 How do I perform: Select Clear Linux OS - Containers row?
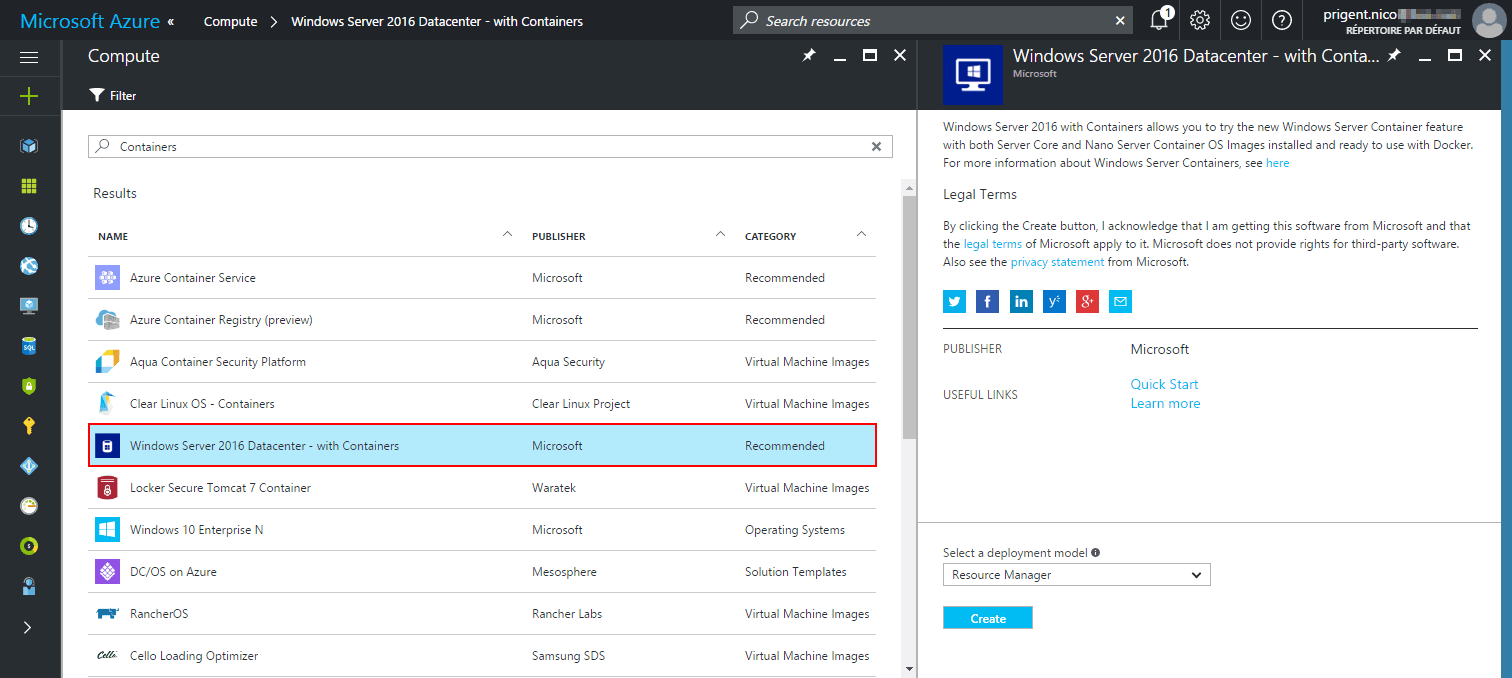tap(482, 403)
